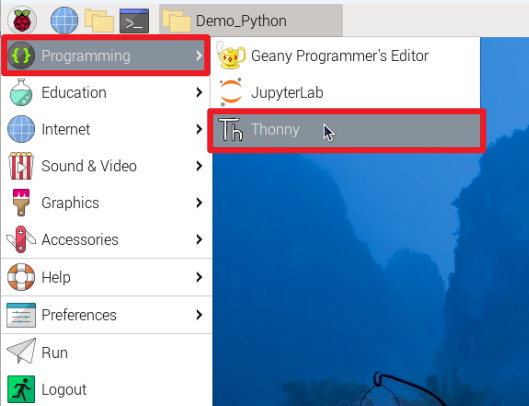
Task: Launch the web browser globe icon
Action: pyautogui.click(x=64, y=21)
